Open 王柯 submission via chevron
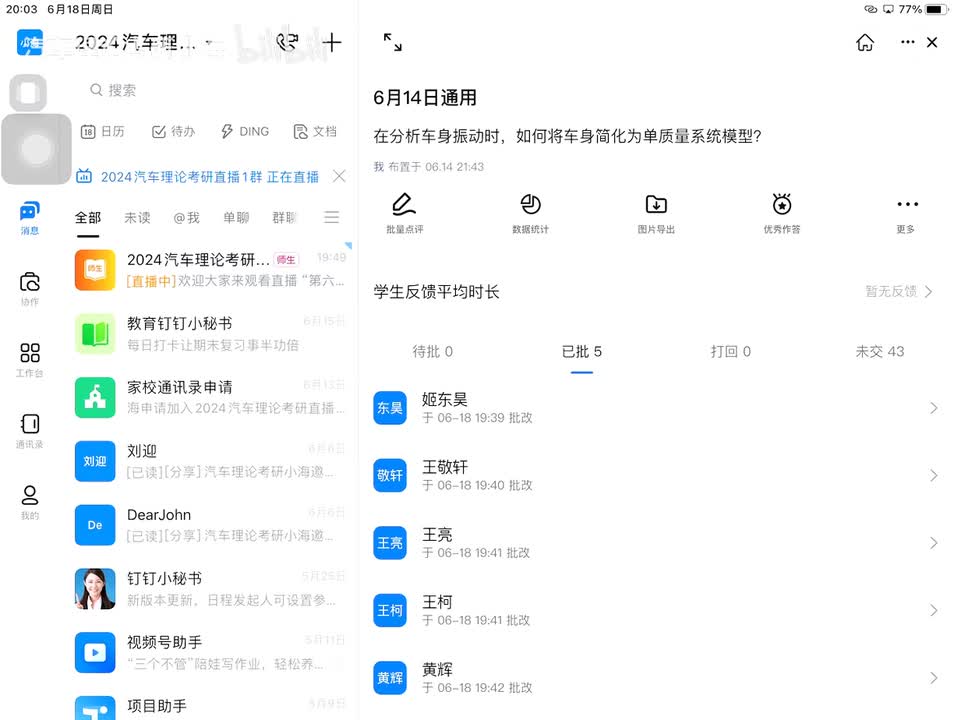This screenshot has height=720, width=954. point(933,610)
